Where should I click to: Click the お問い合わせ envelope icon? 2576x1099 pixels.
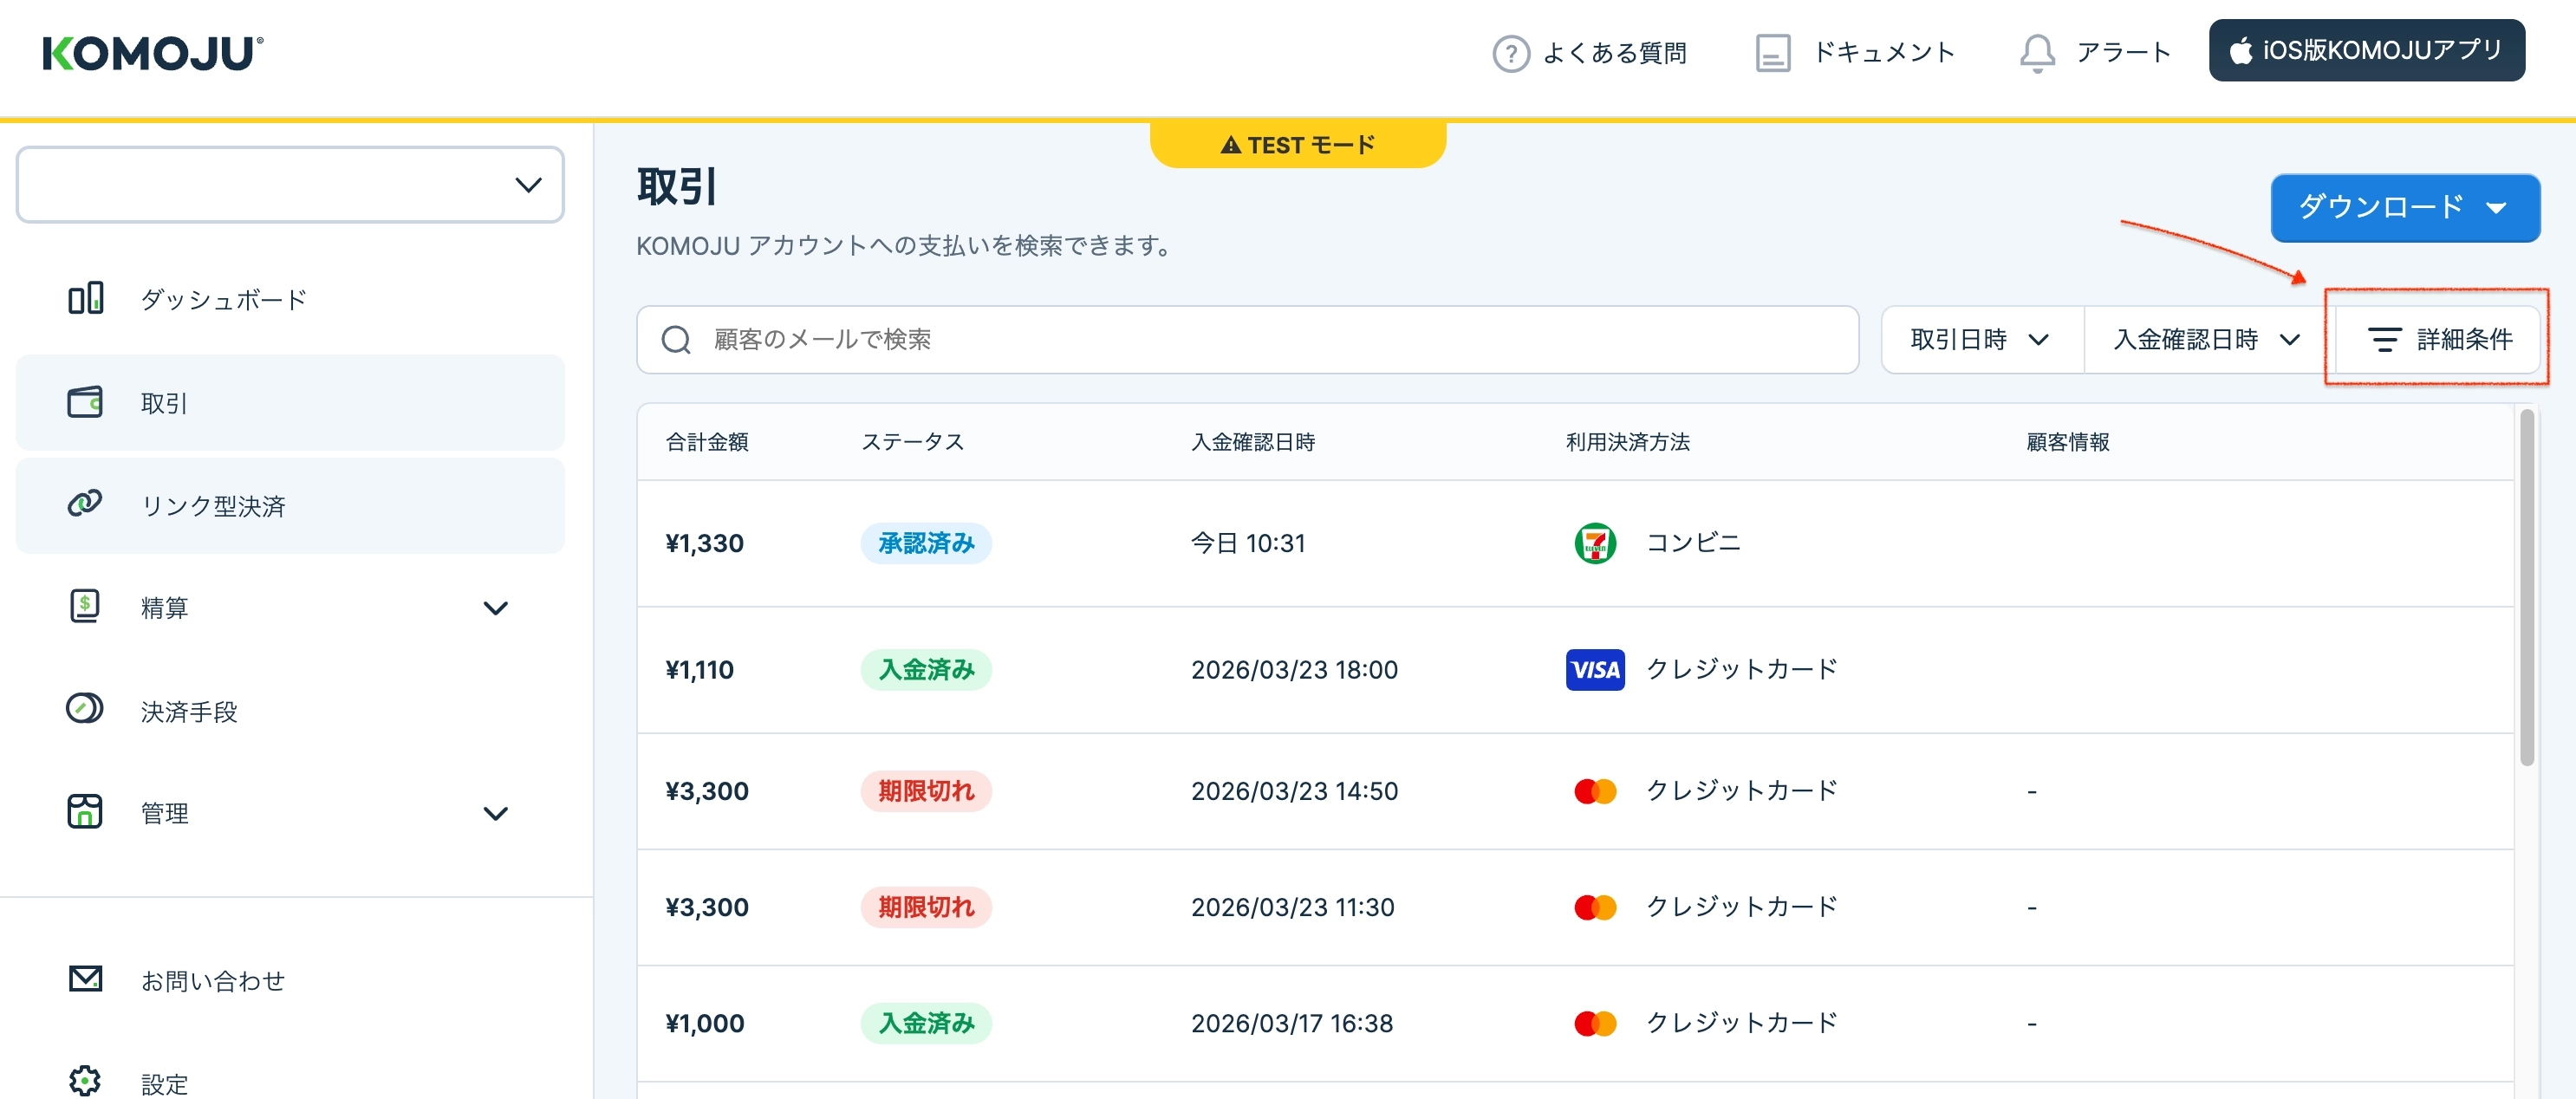86,978
